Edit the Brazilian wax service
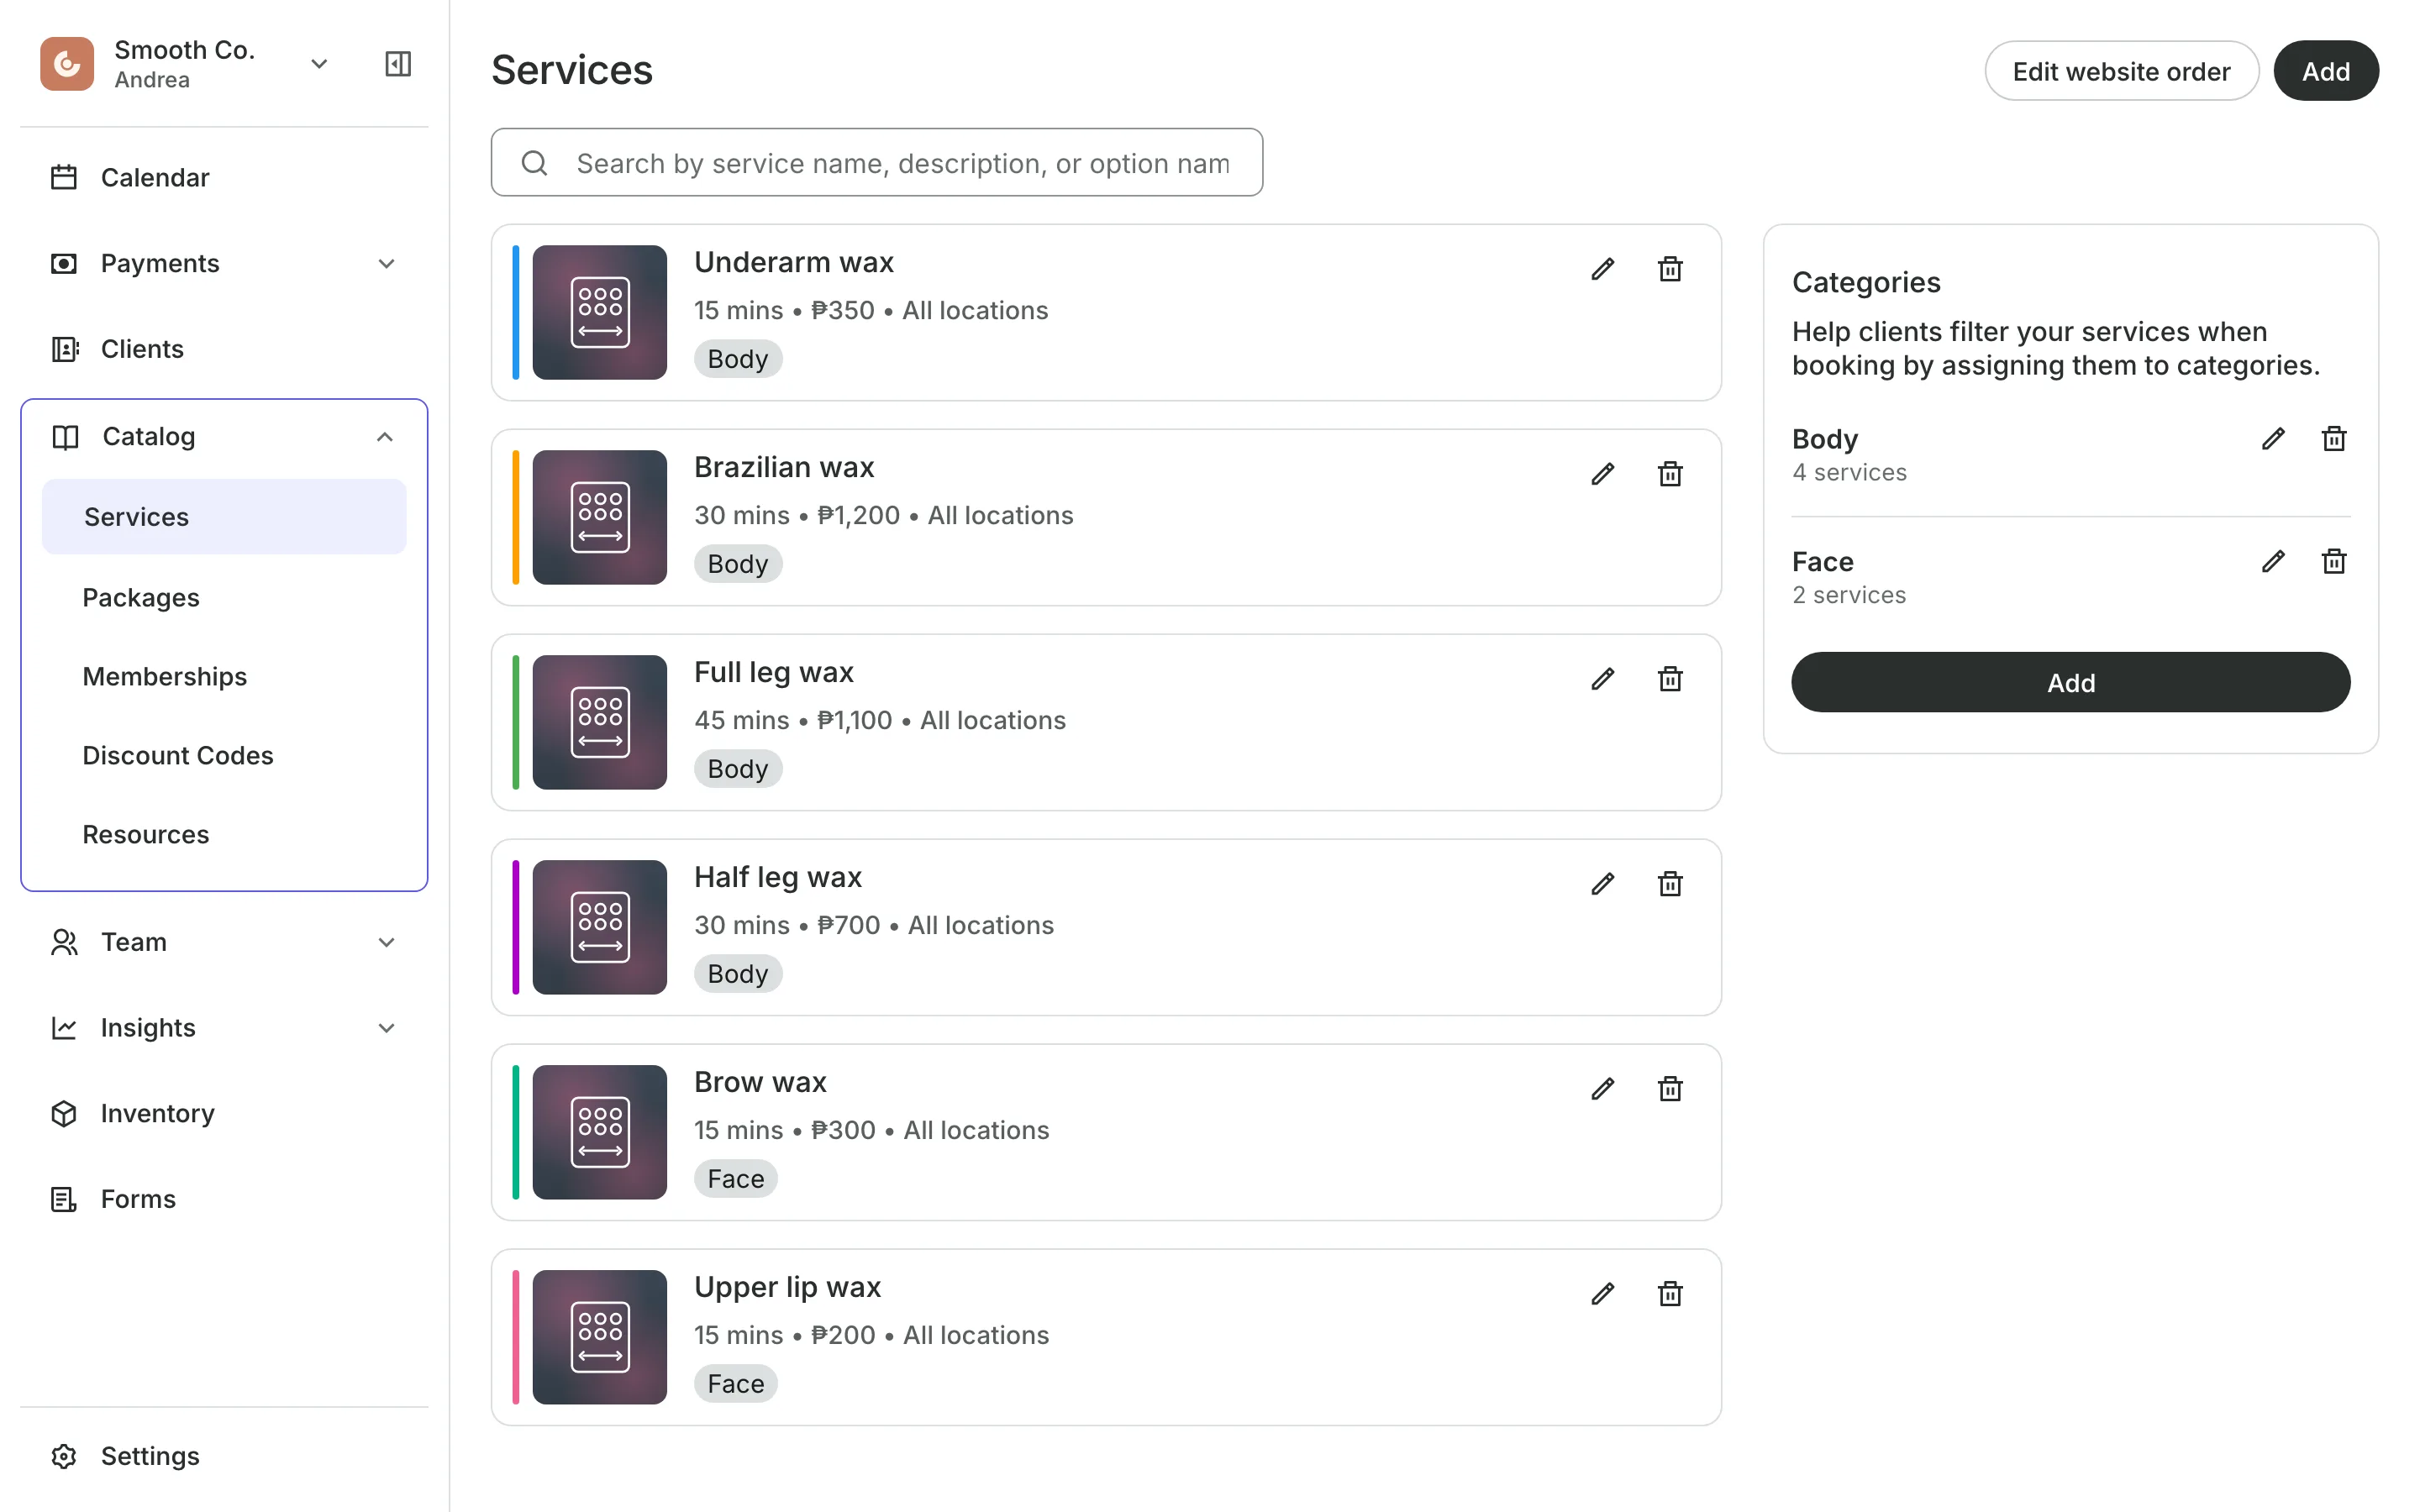The height and width of the screenshot is (1512, 2420). [1602, 474]
